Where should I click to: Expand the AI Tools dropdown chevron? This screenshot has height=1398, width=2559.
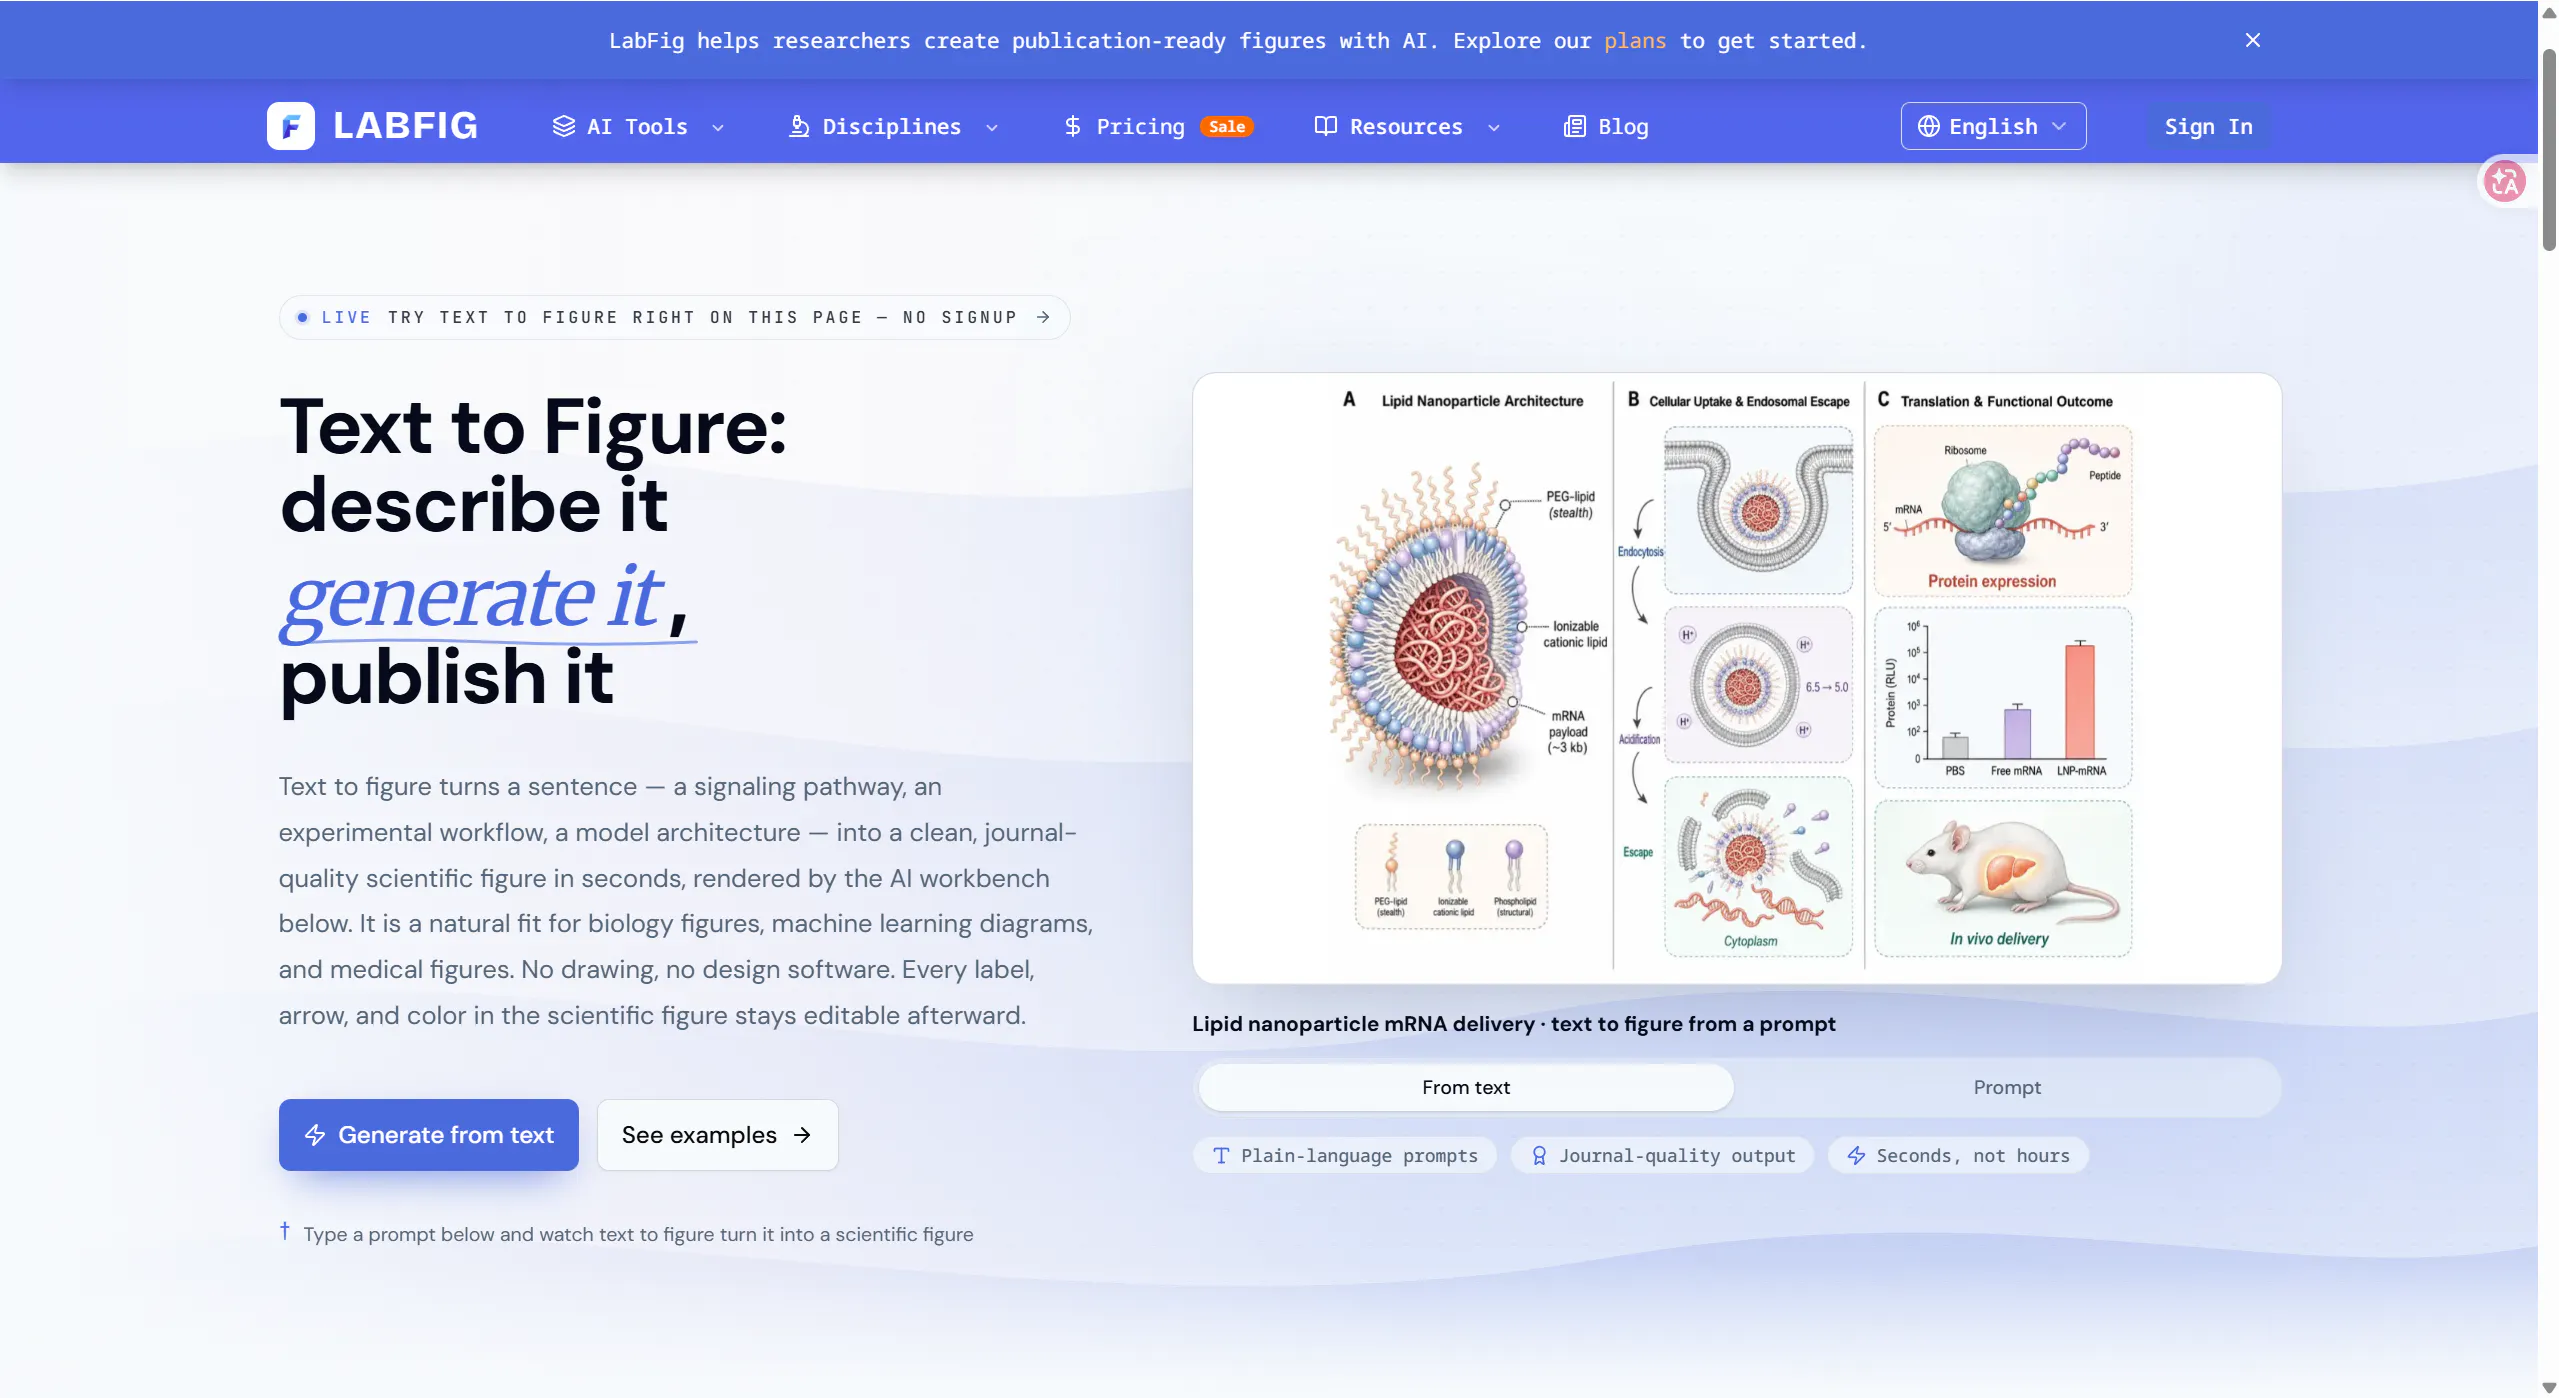(x=718, y=127)
